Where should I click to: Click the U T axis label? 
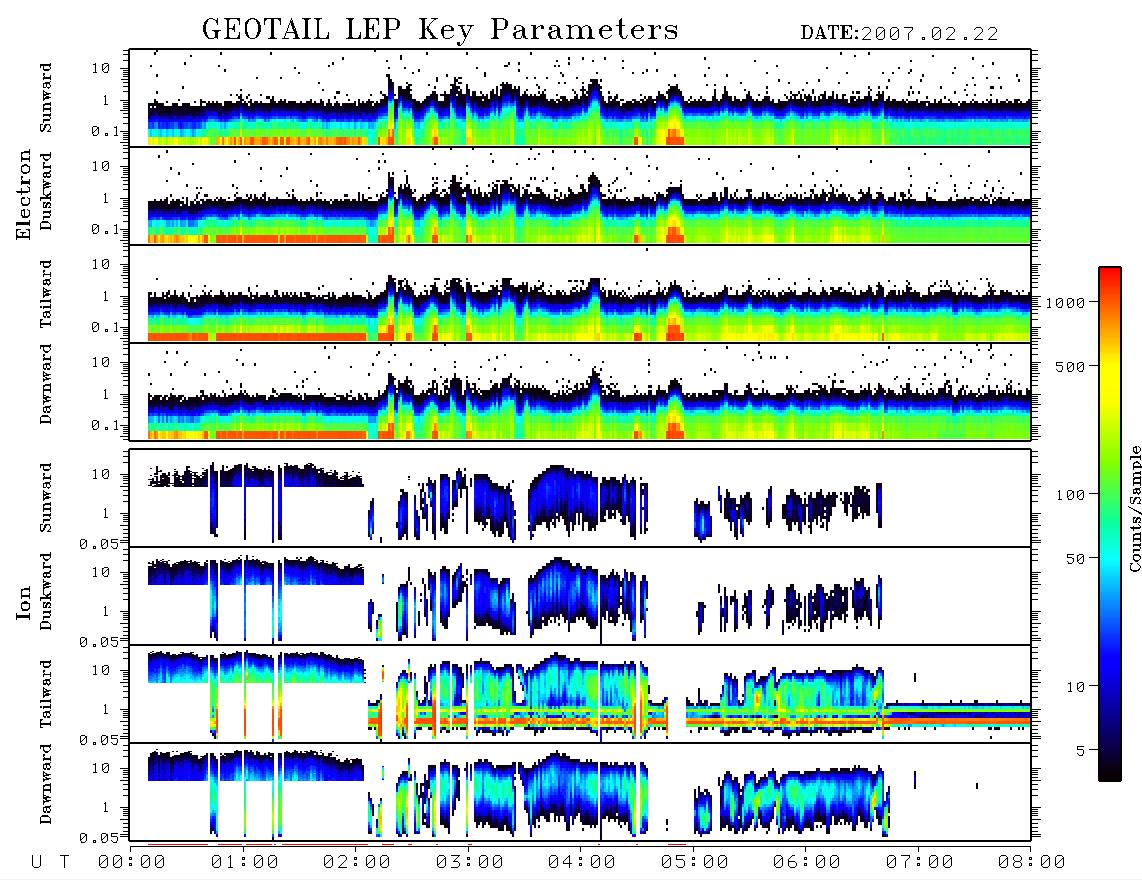[50, 862]
